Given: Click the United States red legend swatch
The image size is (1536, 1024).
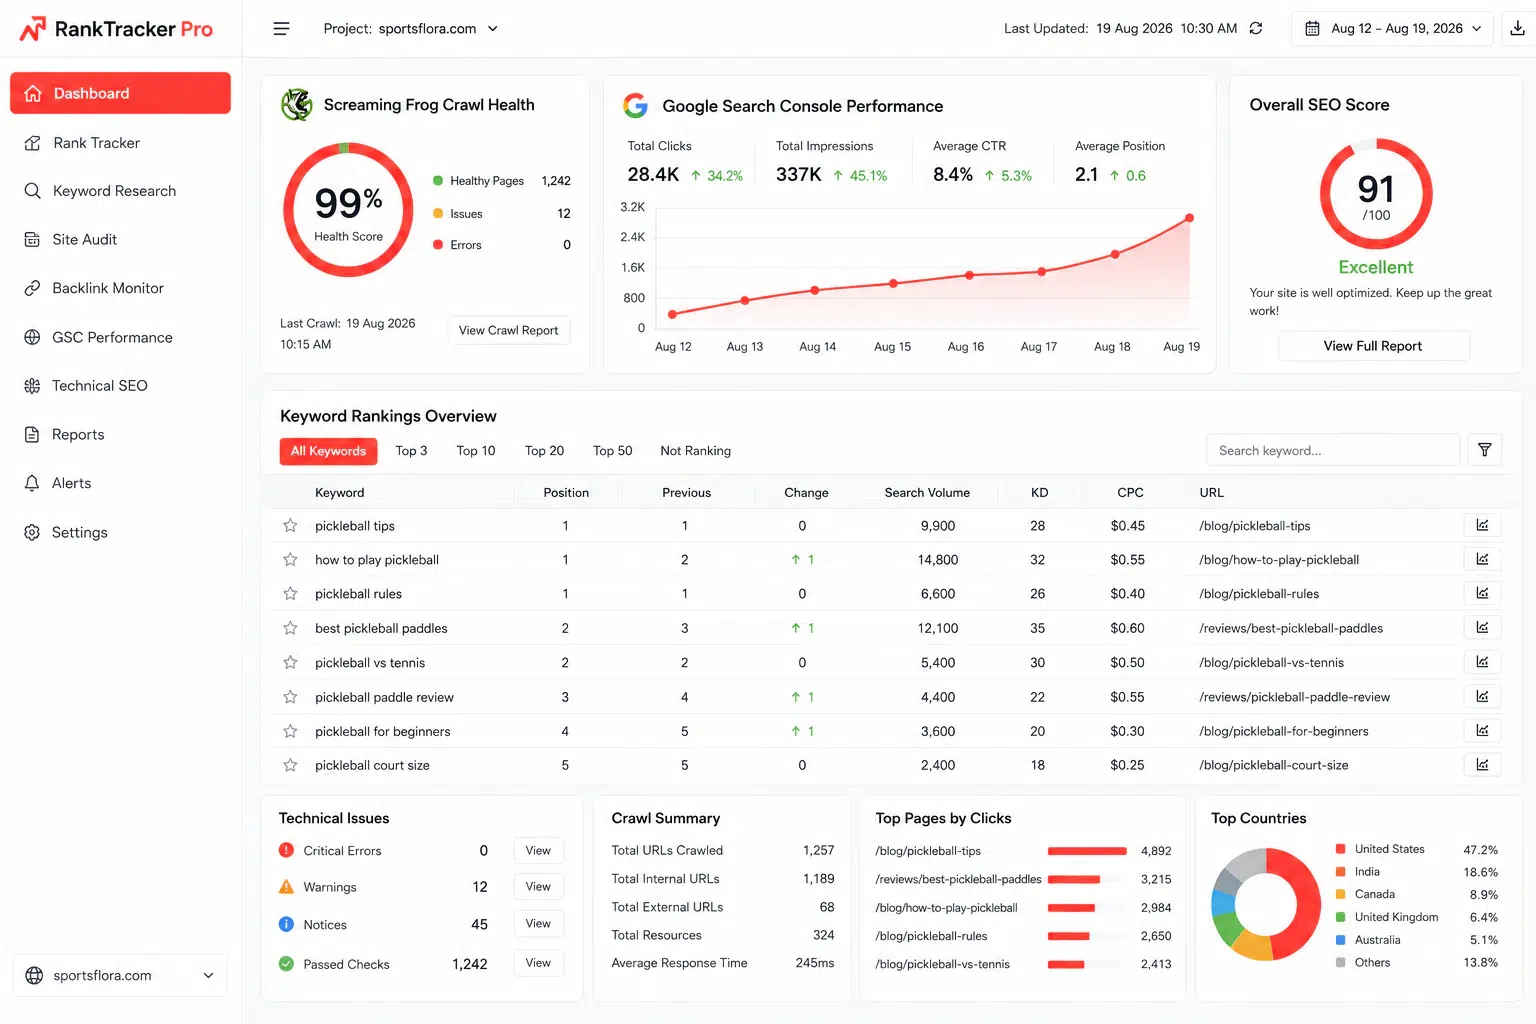Looking at the screenshot, I should [x=1340, y=849].
